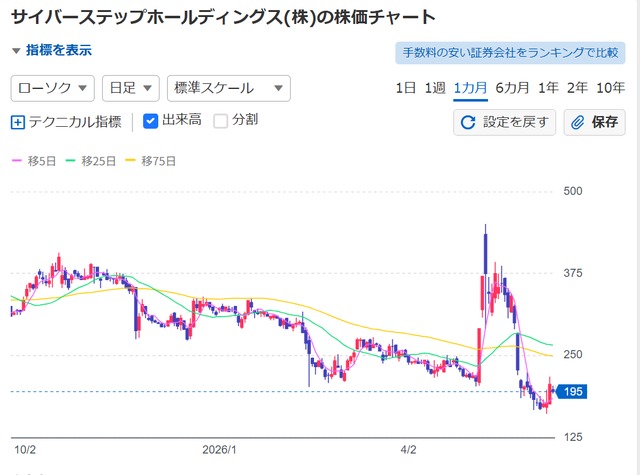Click the 500 price axis label

(x=573, y=191)
